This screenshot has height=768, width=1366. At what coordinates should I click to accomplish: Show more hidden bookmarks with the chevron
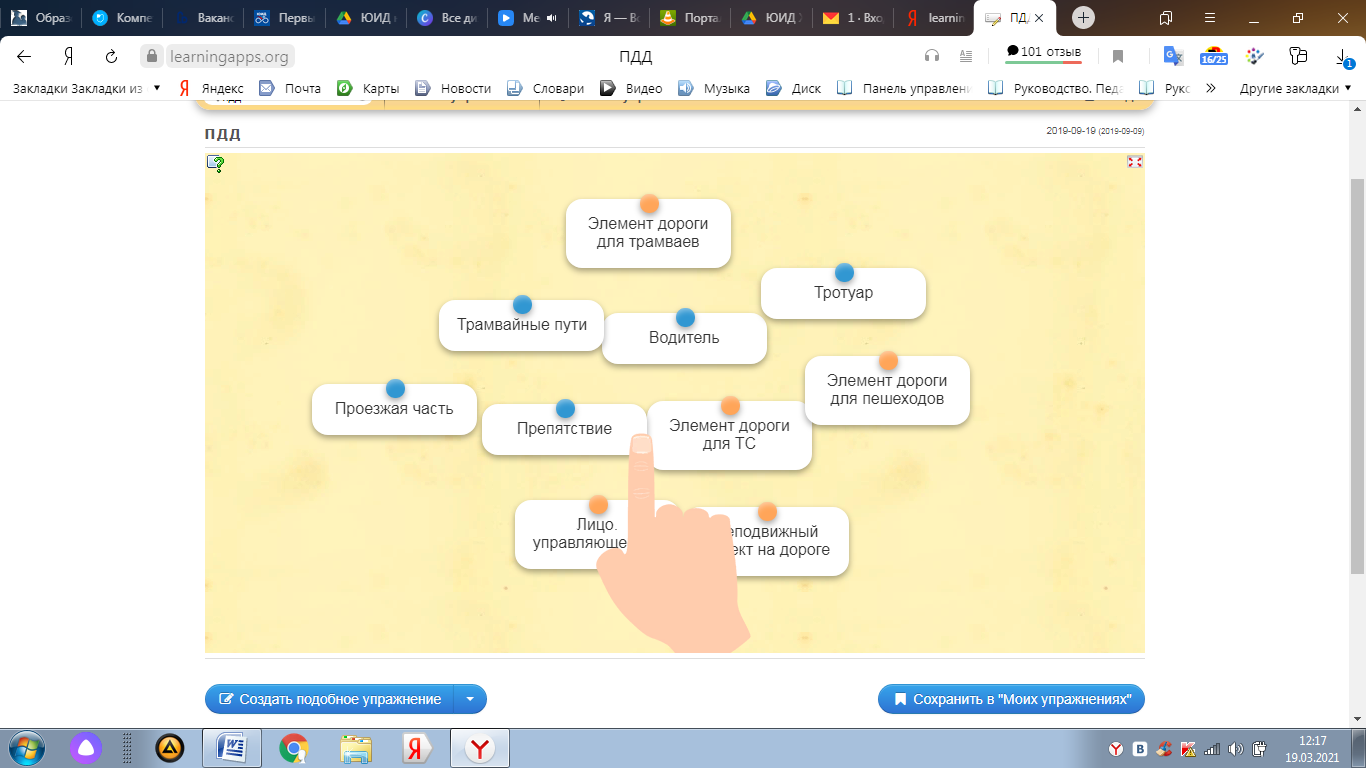[x=1211, y=88]
